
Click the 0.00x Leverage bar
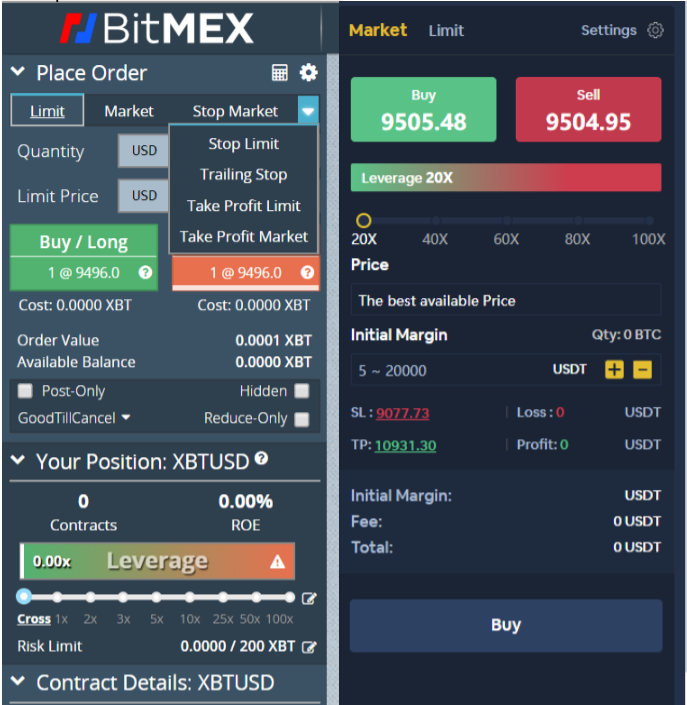(x=157, y=561)
